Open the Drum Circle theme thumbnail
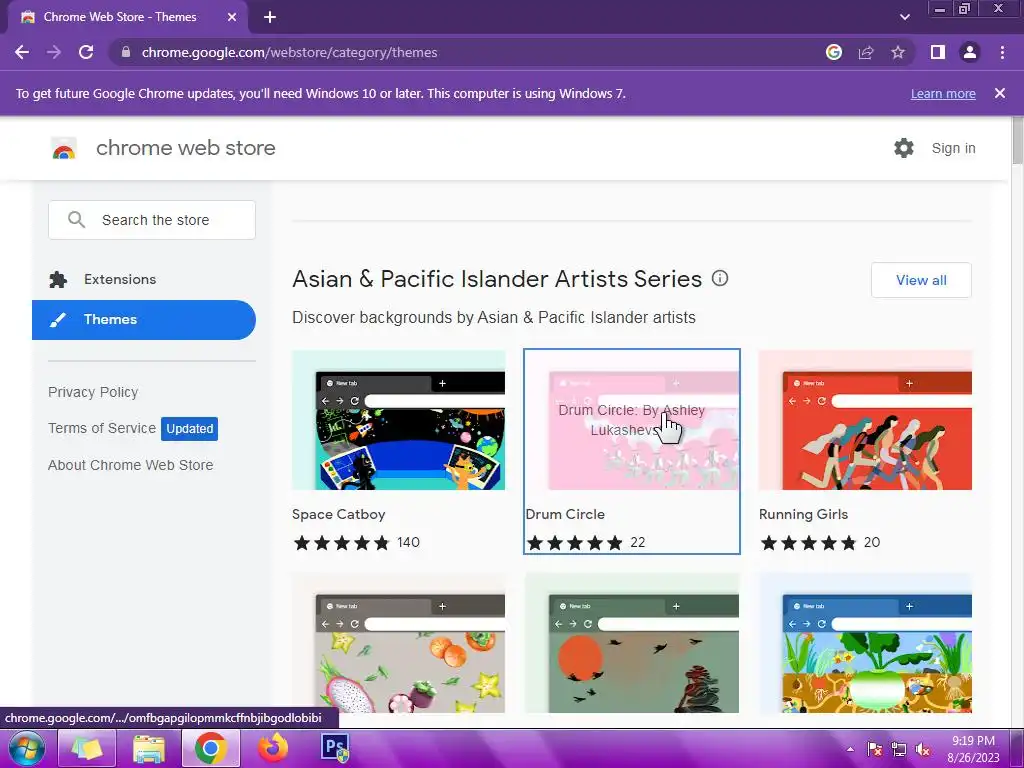Screen dimensions: 1024x768 pyautogui.click(x=632, y=420)
